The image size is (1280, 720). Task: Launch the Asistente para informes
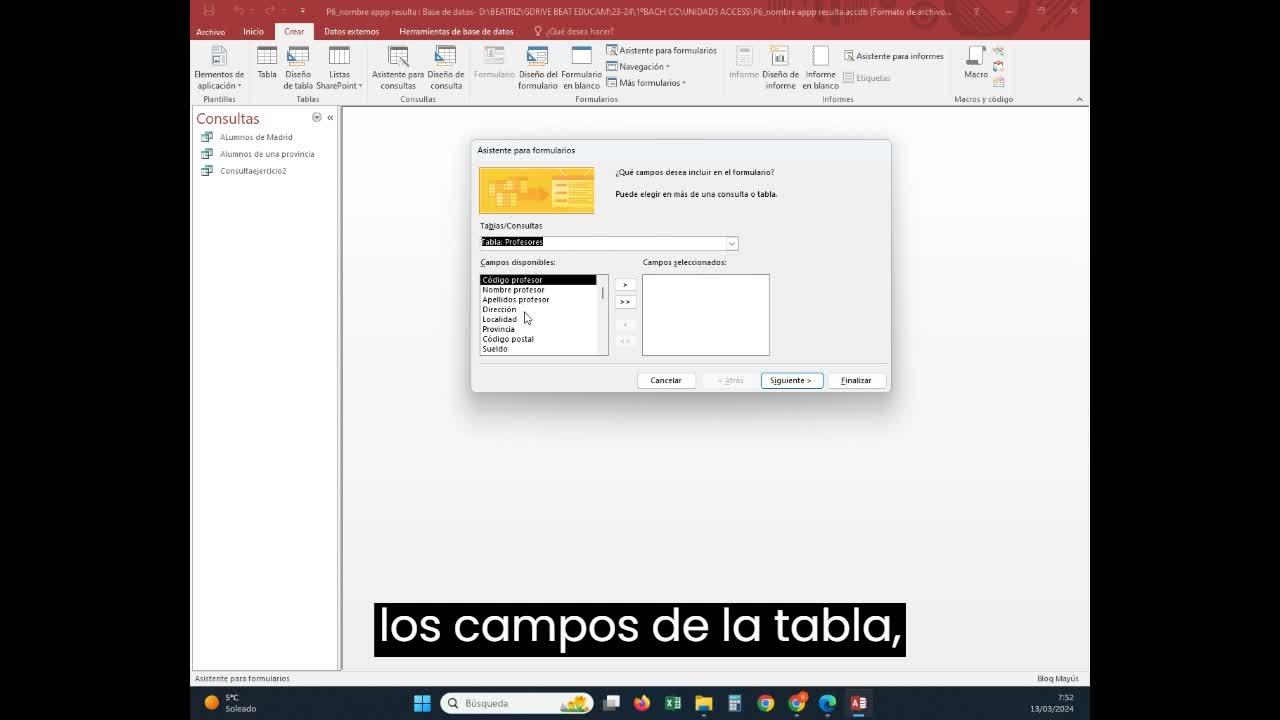(x=893, y=56)
